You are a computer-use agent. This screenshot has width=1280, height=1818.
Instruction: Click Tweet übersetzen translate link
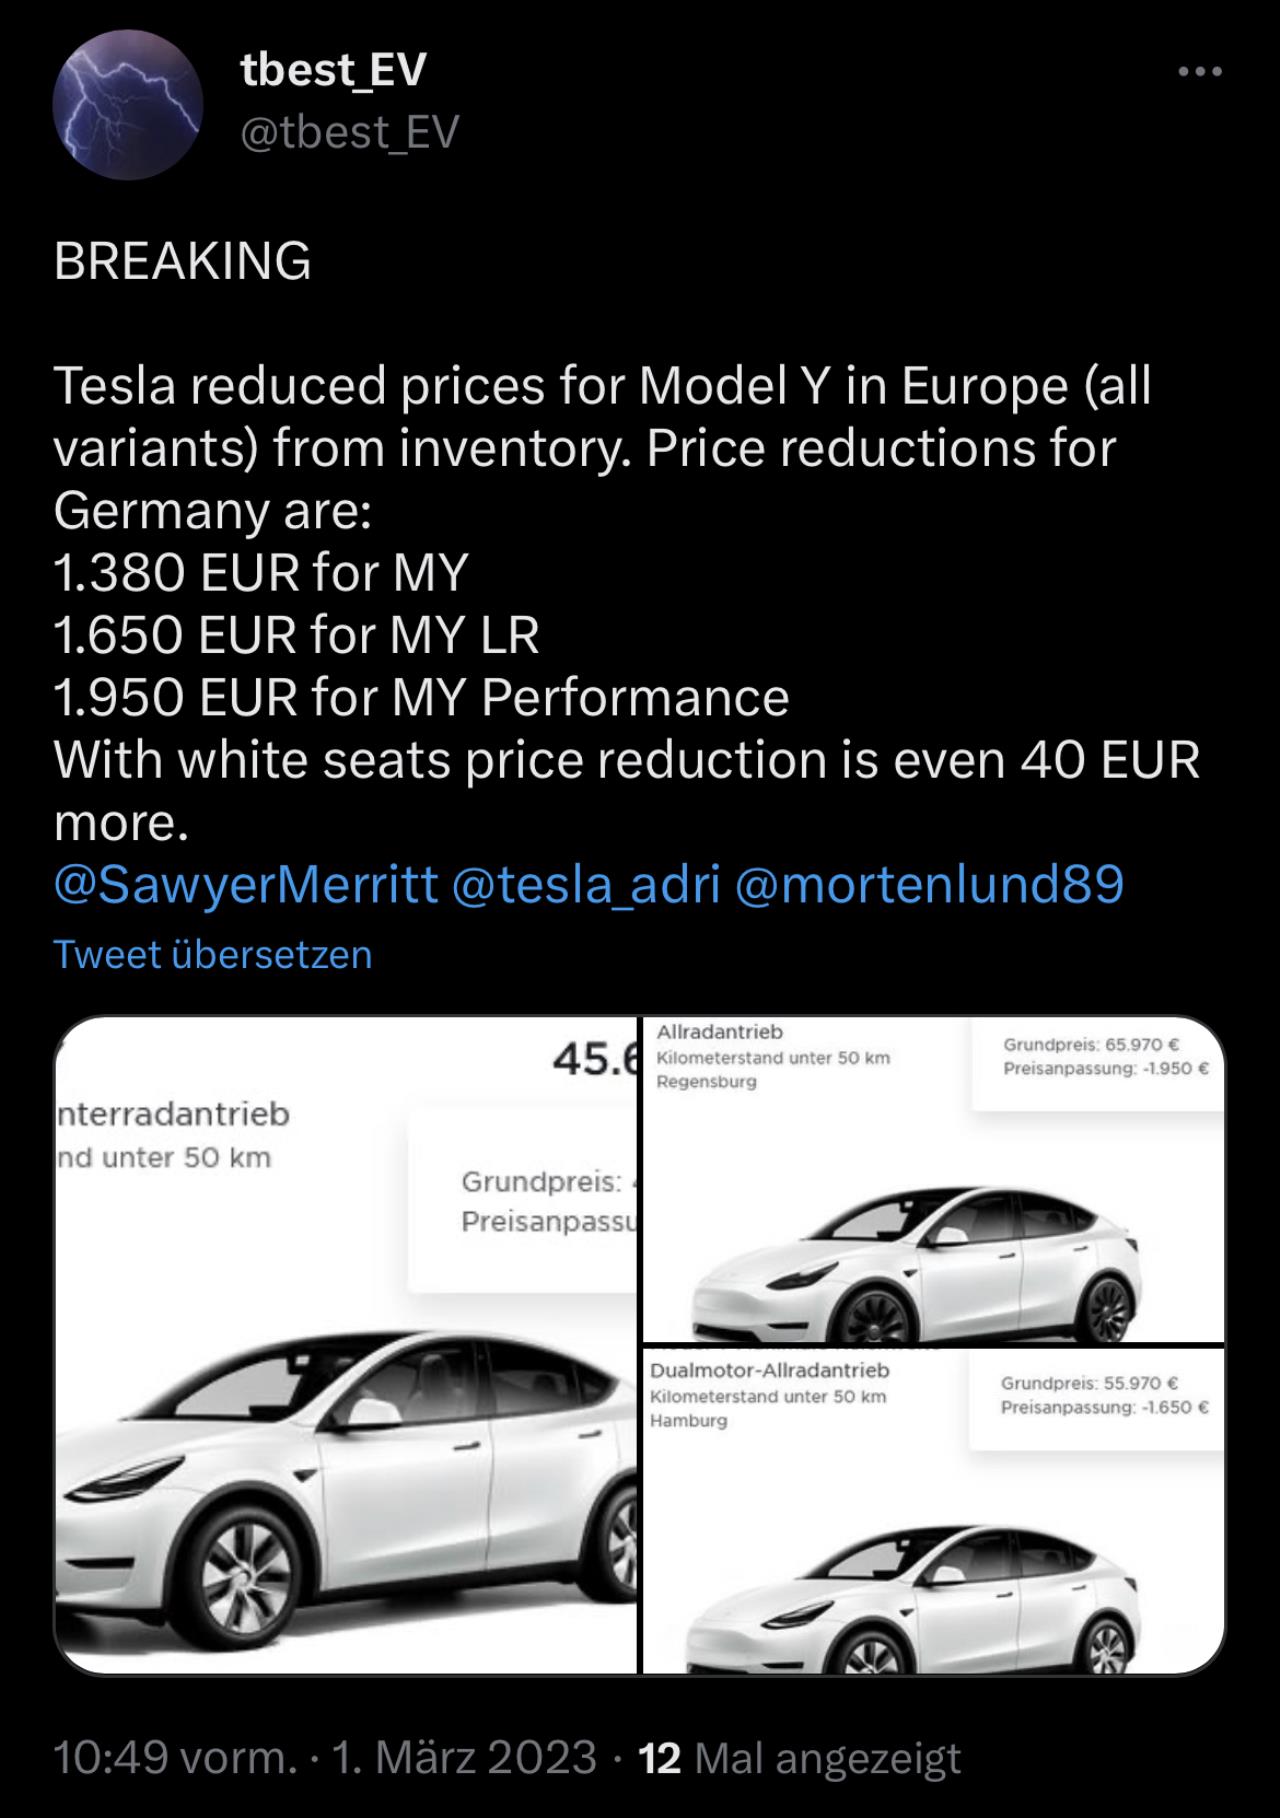pyautogui.click(x=213, y=955)
